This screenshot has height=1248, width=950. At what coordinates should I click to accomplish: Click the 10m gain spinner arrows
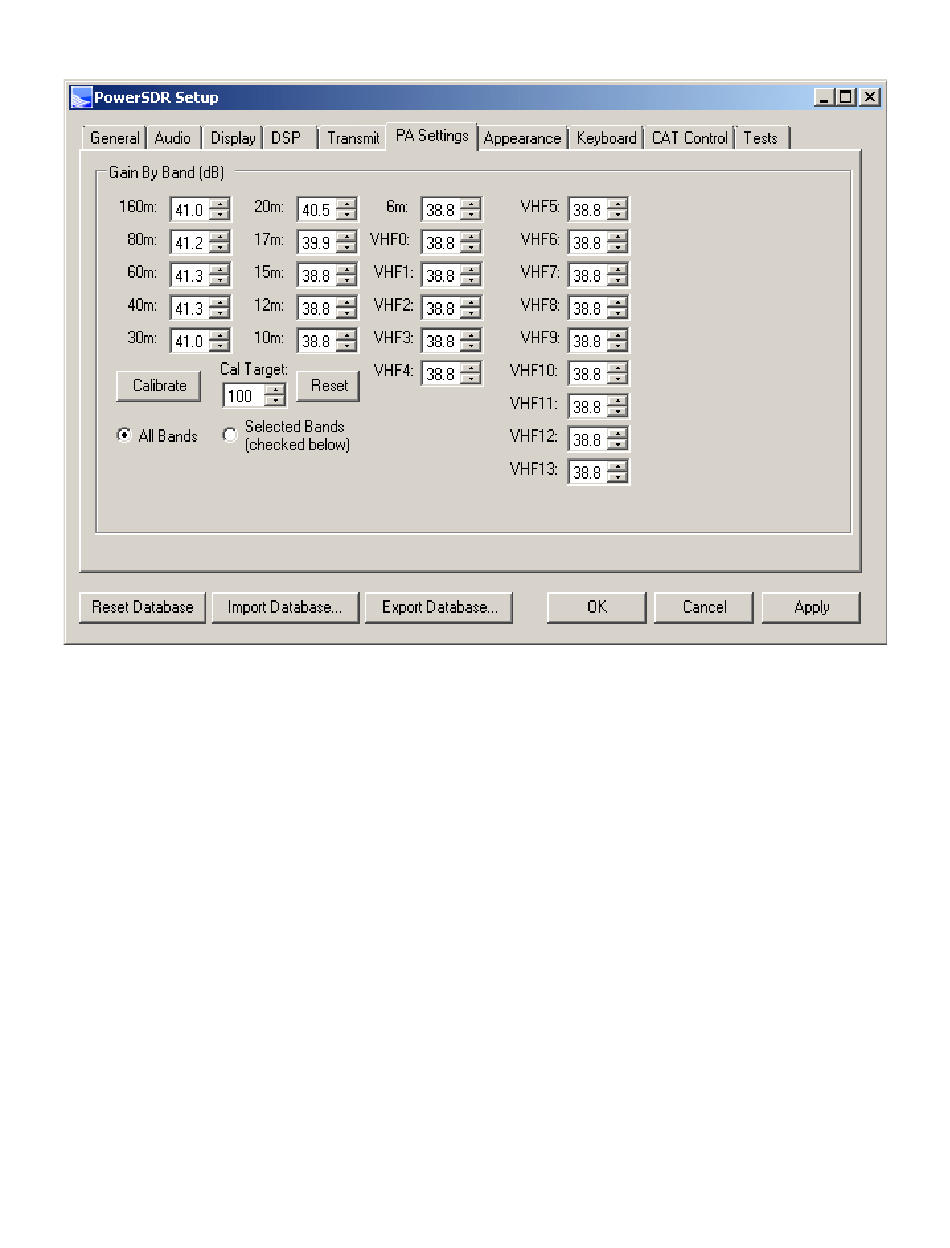[346, 341]
